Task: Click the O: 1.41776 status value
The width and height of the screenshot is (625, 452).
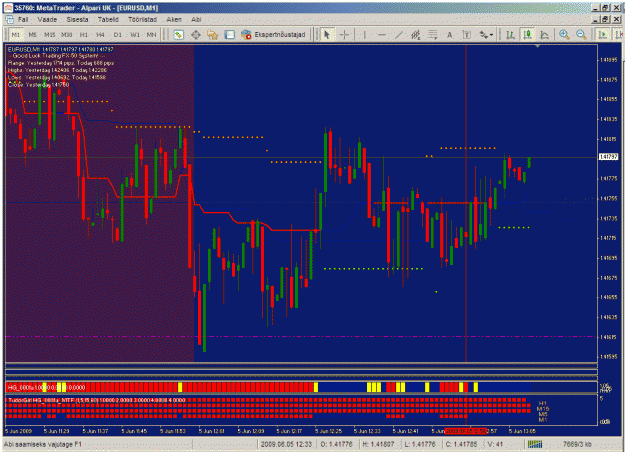Action: click(336, 444)
